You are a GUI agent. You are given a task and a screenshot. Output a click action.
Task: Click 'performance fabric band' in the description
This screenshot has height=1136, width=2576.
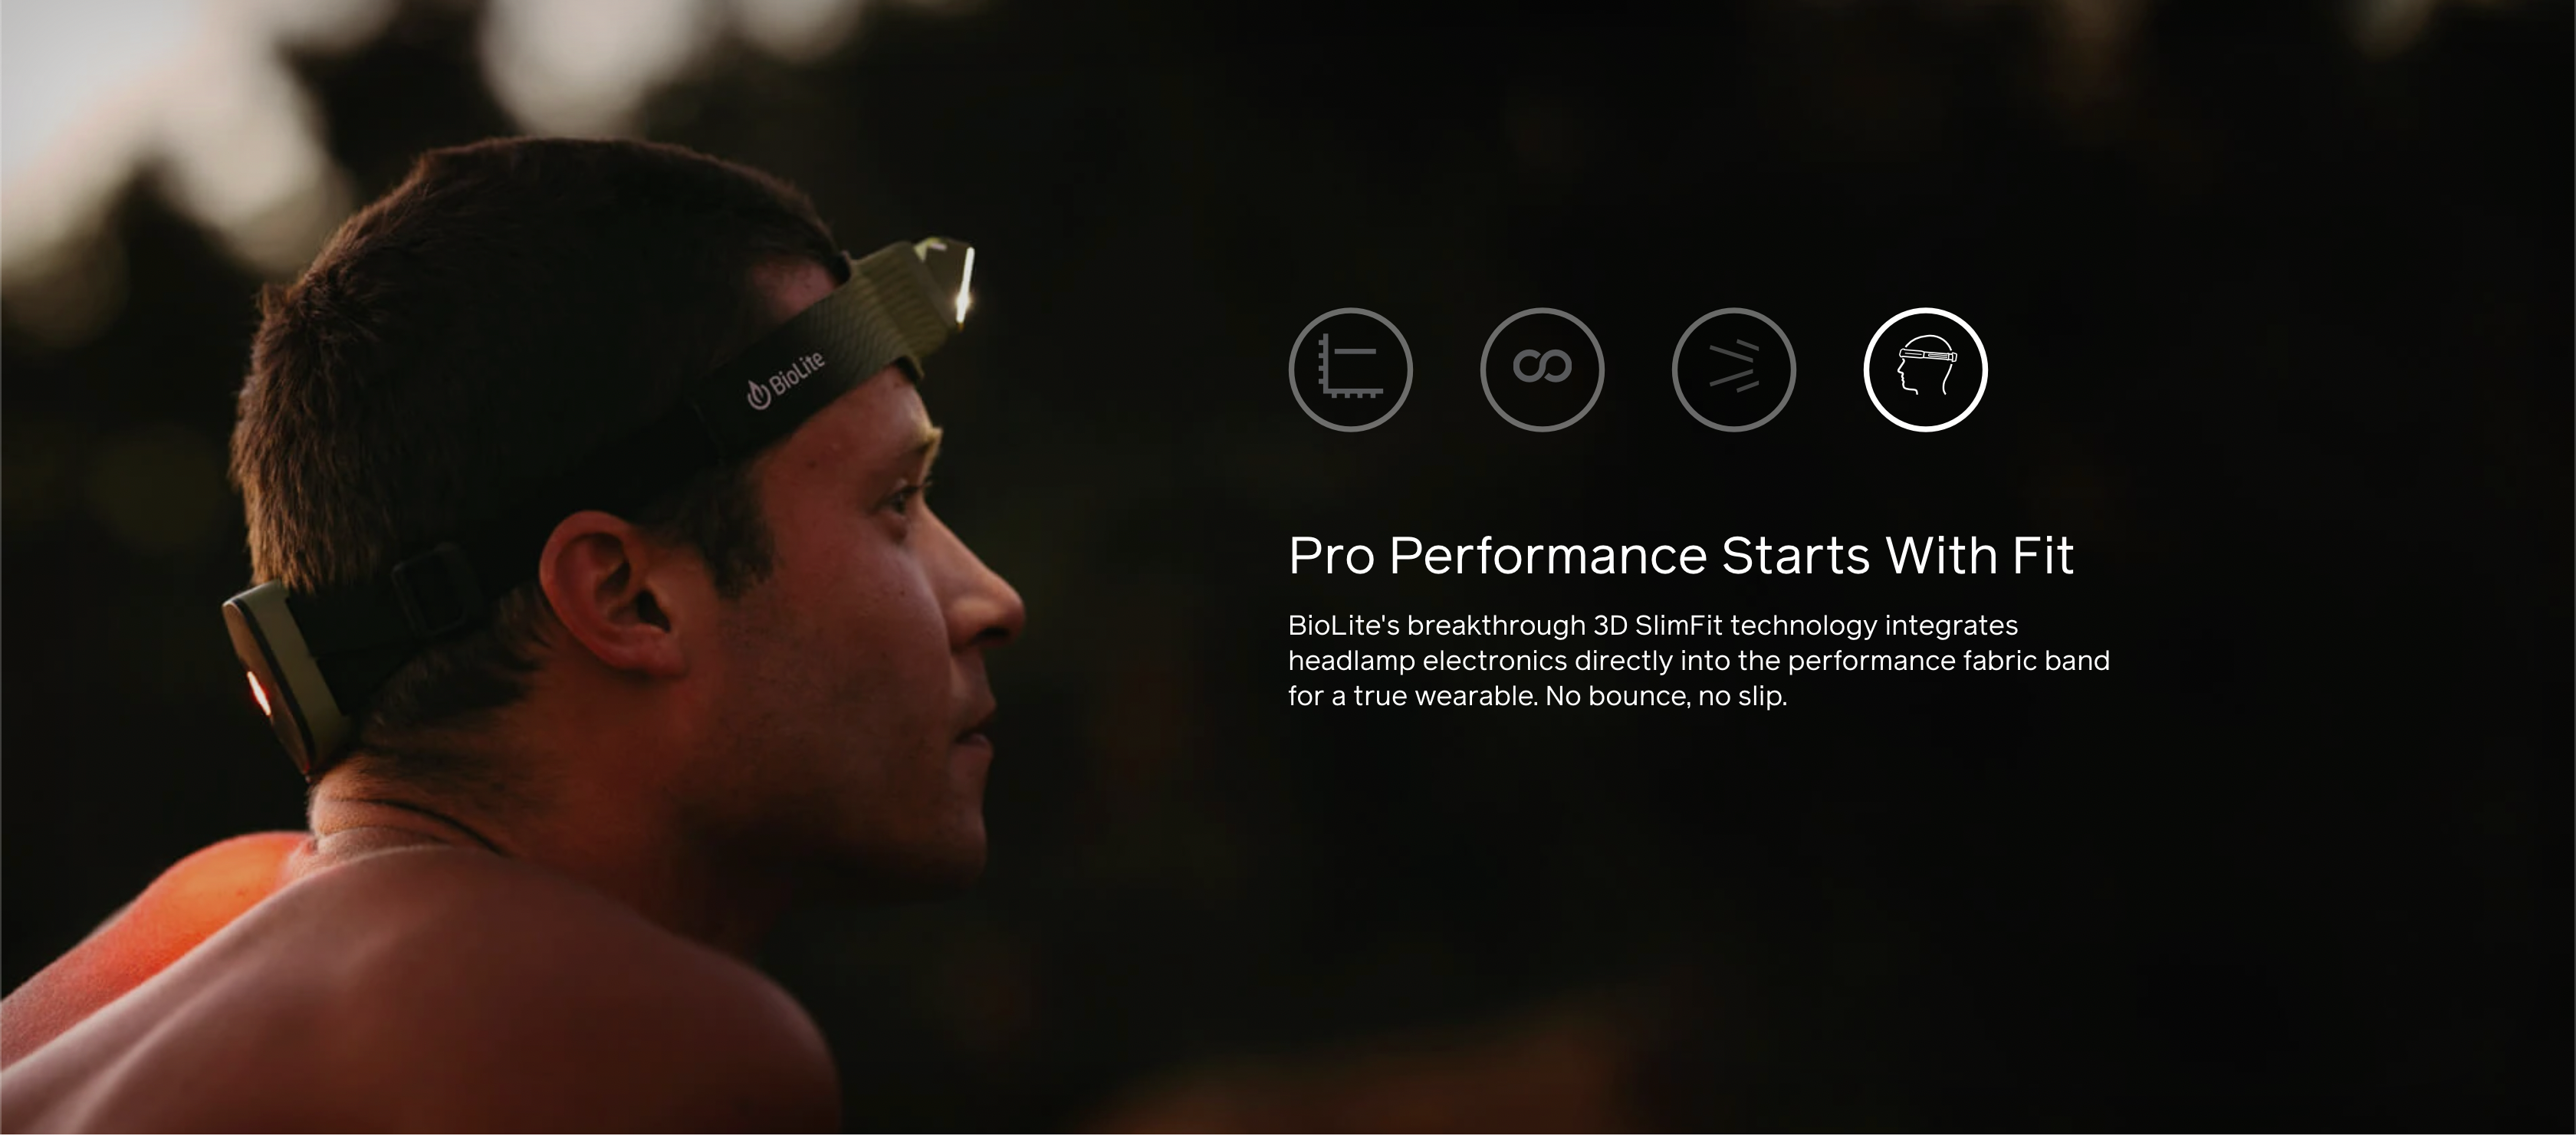(x=1948, y=660)
